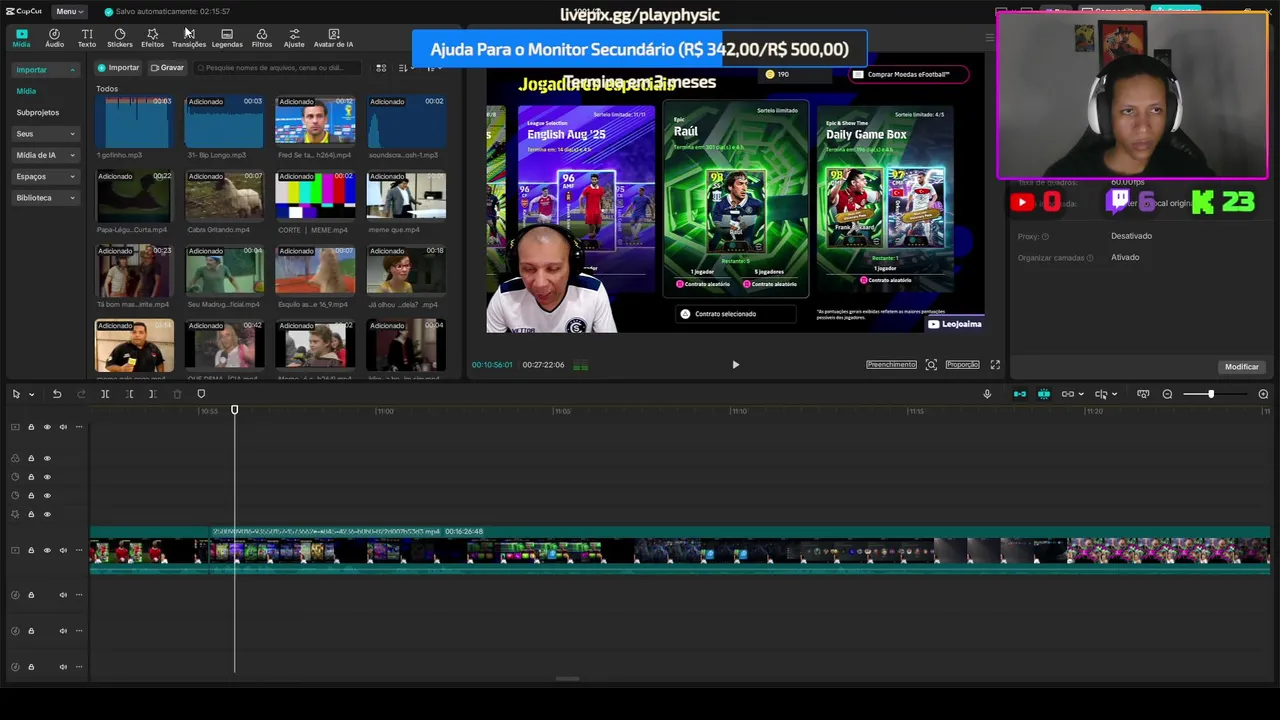Select the Fred Se ta... h264).mp4 thumbnail
The height and width of the screenshot is (720, 1280).
(x=315, y=121)
